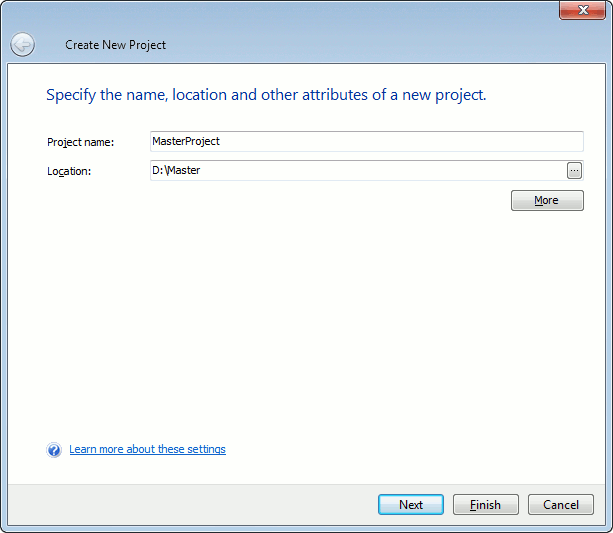Close the dialog with the red X
The width and height of the screenshot is (613, 533).
[583, 10]
